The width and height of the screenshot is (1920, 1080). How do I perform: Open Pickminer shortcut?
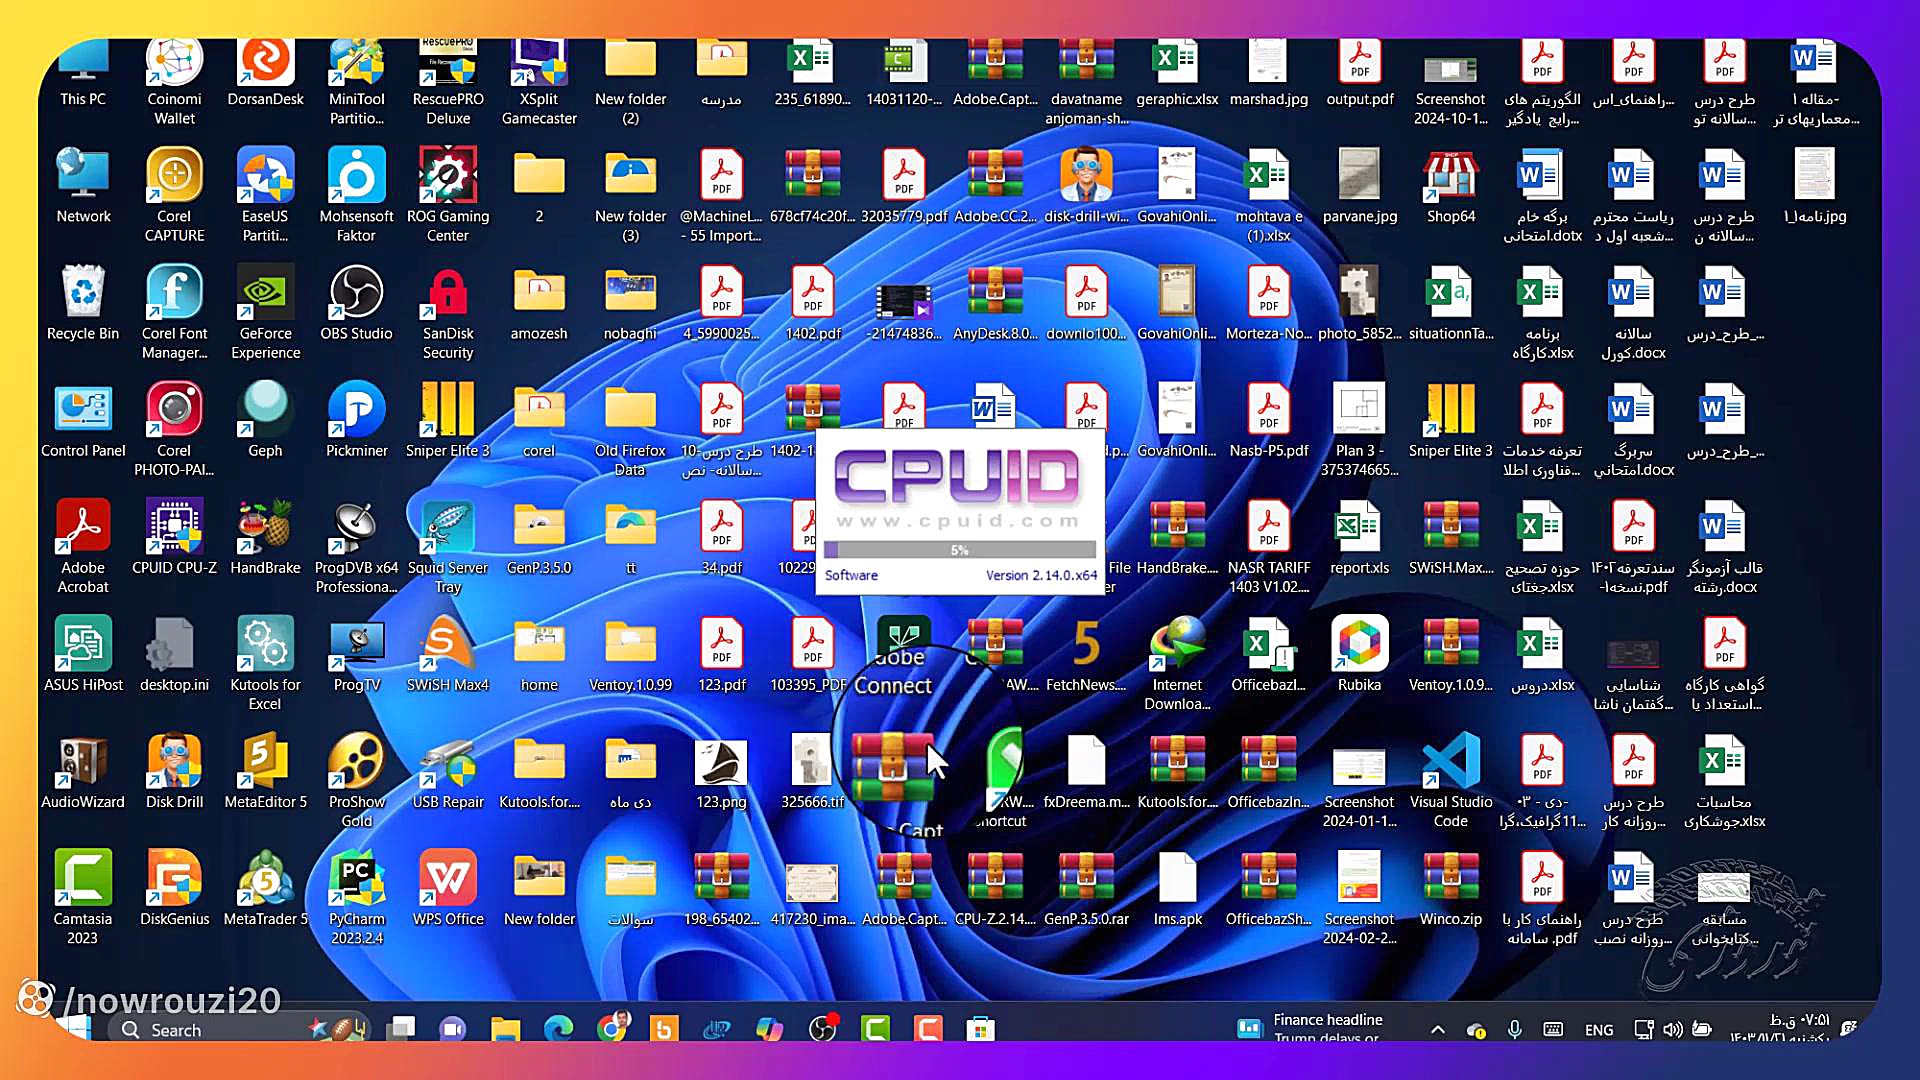click(x=356, y=419)
